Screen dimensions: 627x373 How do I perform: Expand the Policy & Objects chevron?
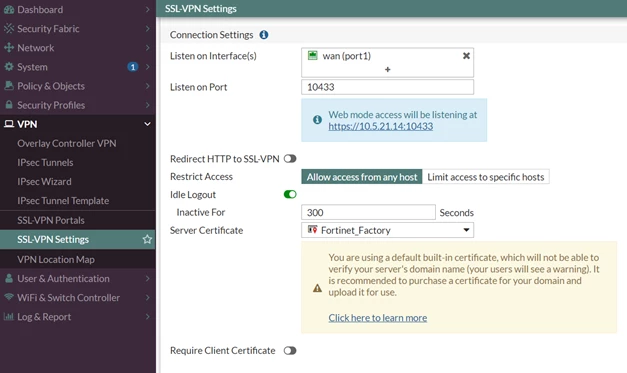tap(148, 86)
